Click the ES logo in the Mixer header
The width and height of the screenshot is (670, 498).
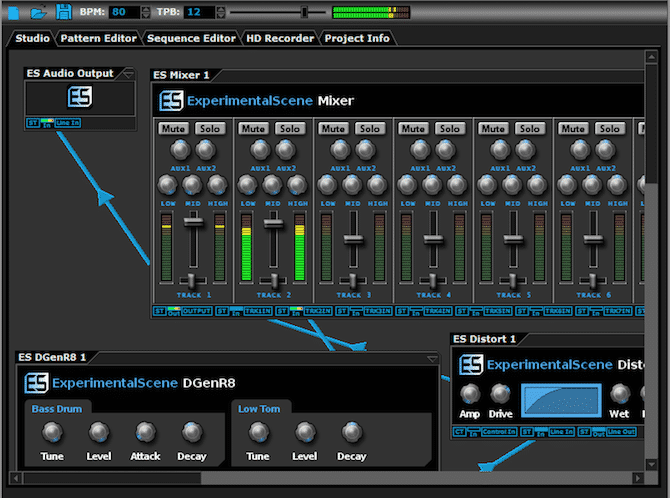click(171, 101)
